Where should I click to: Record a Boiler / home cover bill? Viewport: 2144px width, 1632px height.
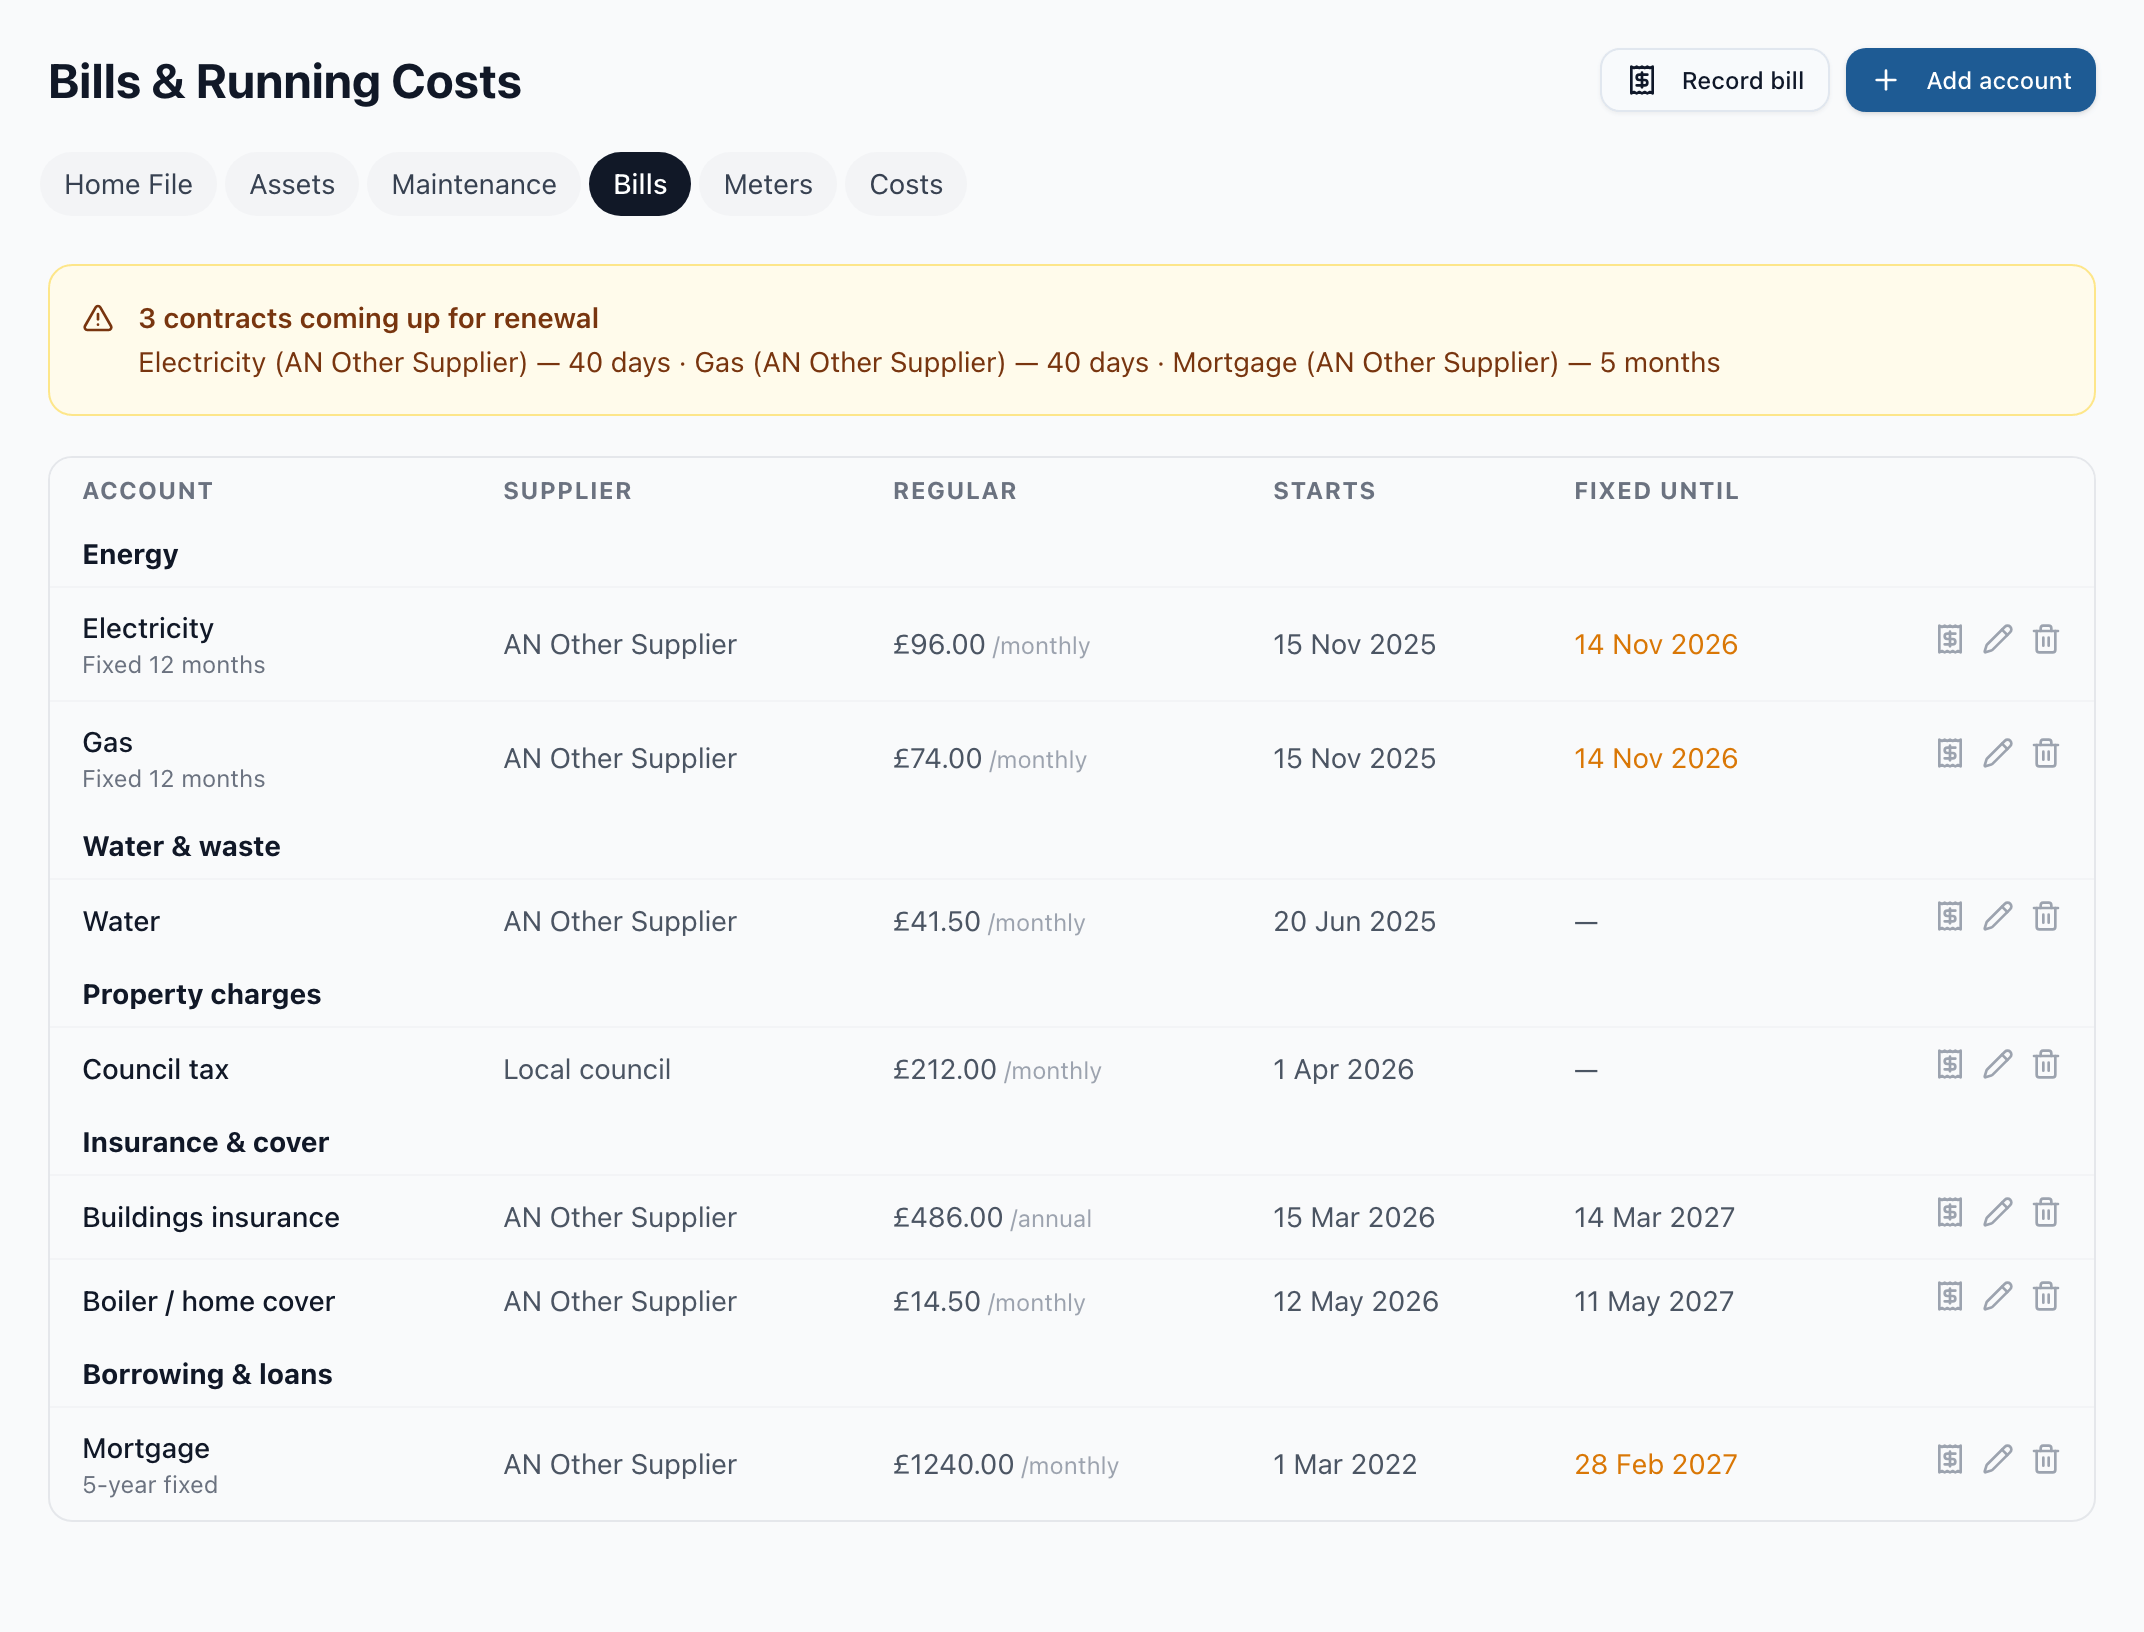click(x=1949, y=1297)
